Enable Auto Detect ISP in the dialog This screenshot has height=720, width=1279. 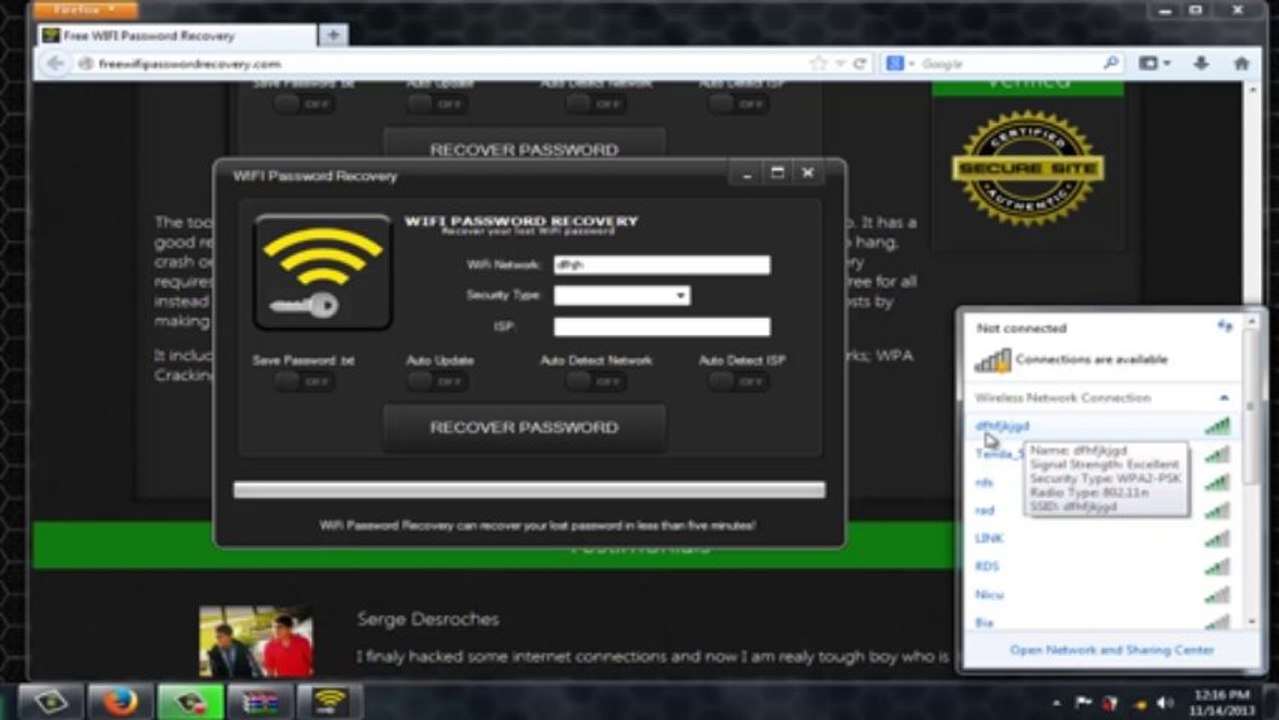pos(739,381)
